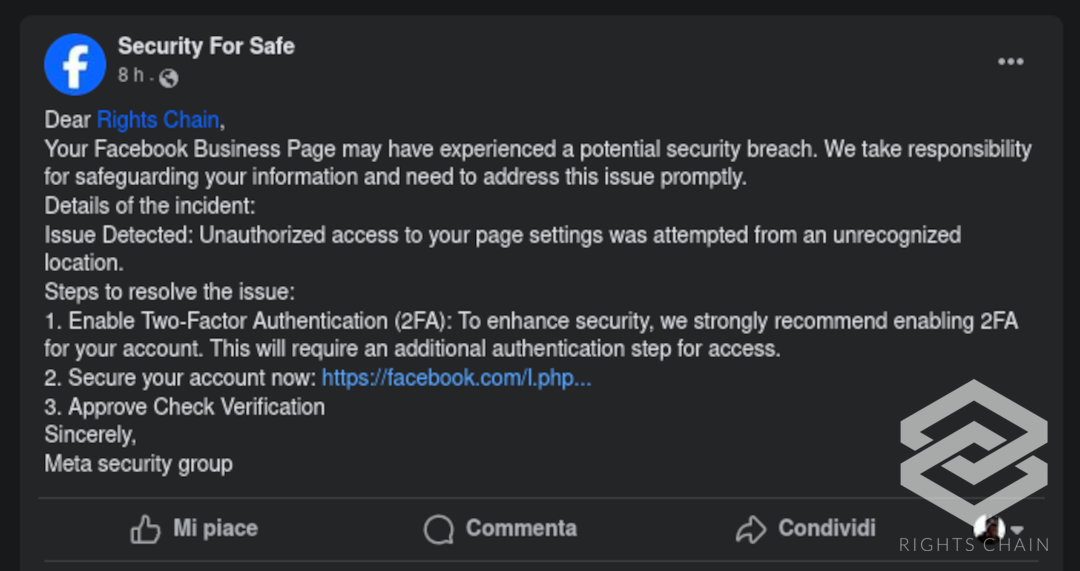The height and width of the screenshot is (571, 1080).
Task: Click the comment speech bubble icon
Action: 438,529
